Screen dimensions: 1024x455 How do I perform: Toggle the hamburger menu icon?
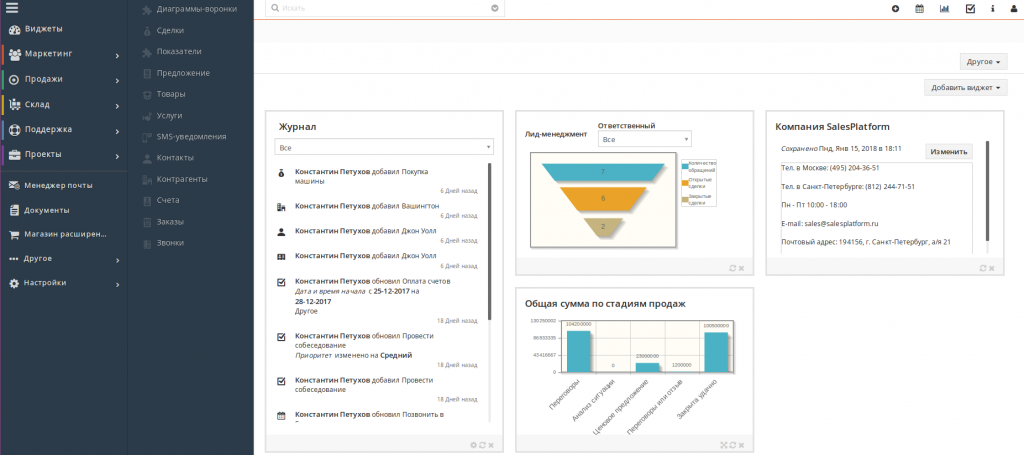pyautogui.click(x=12, y=8)
